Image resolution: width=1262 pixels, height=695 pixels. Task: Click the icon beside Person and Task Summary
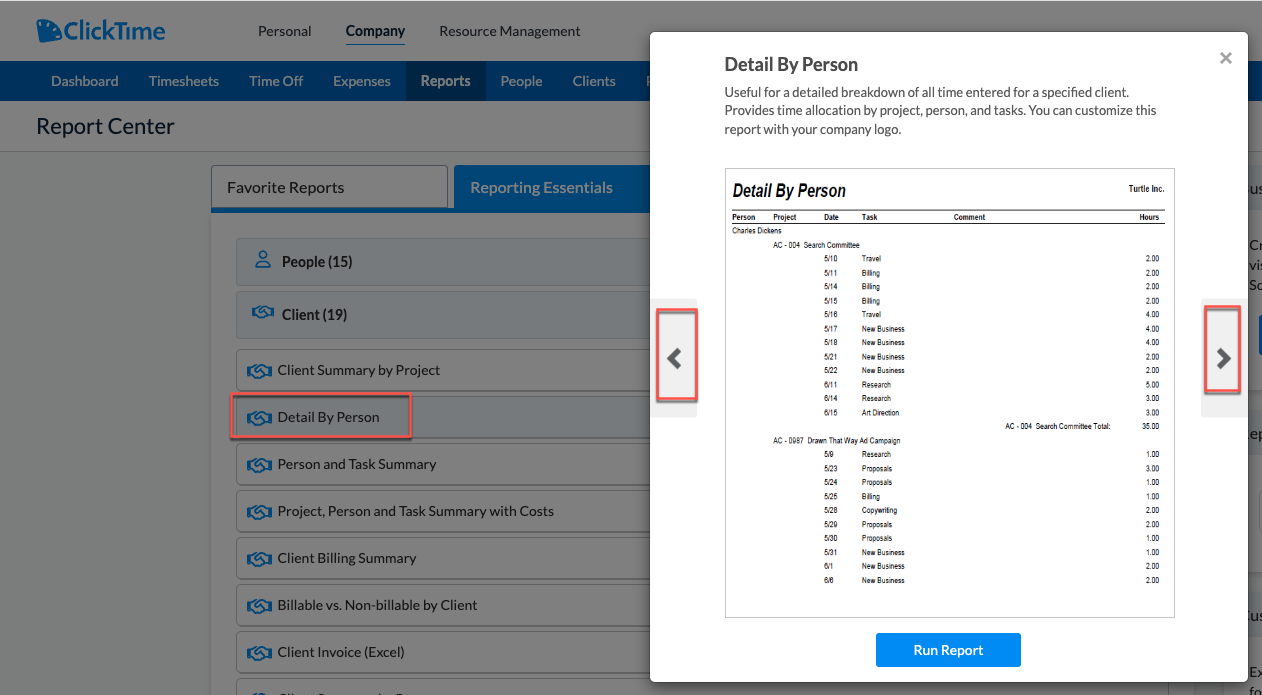(262, 464)
